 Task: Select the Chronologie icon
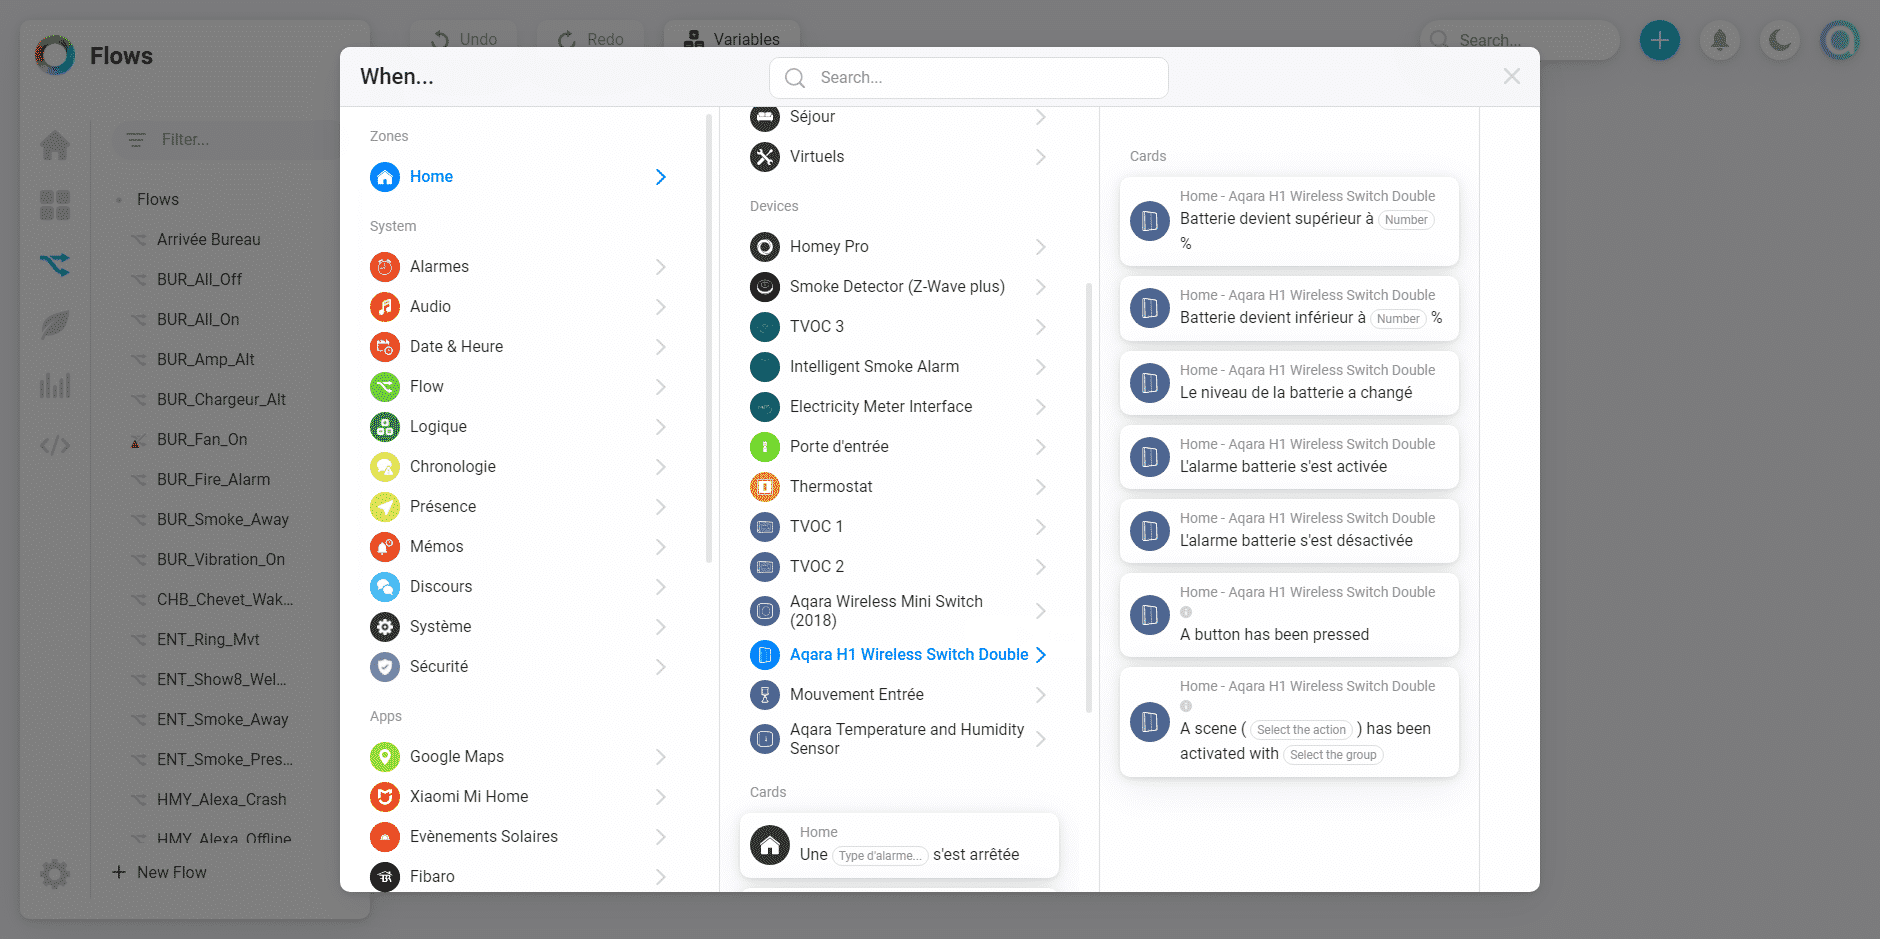[x=385, y=466]
